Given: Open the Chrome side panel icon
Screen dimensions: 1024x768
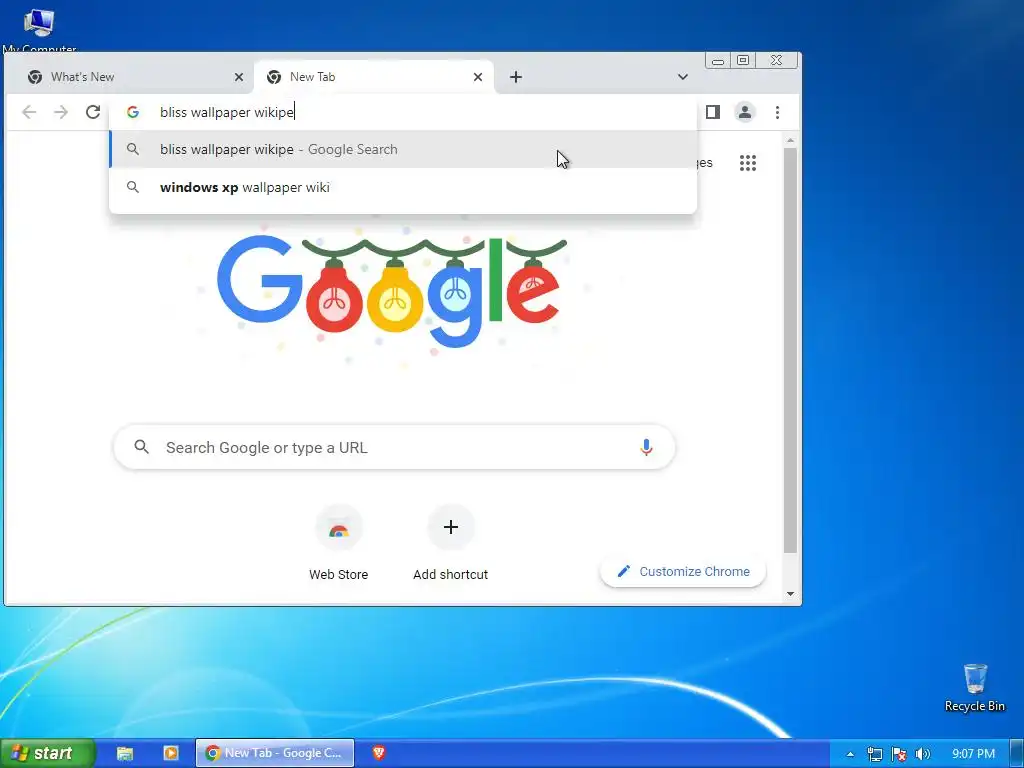Looking at the screenshot, I should tap(712, 112).
